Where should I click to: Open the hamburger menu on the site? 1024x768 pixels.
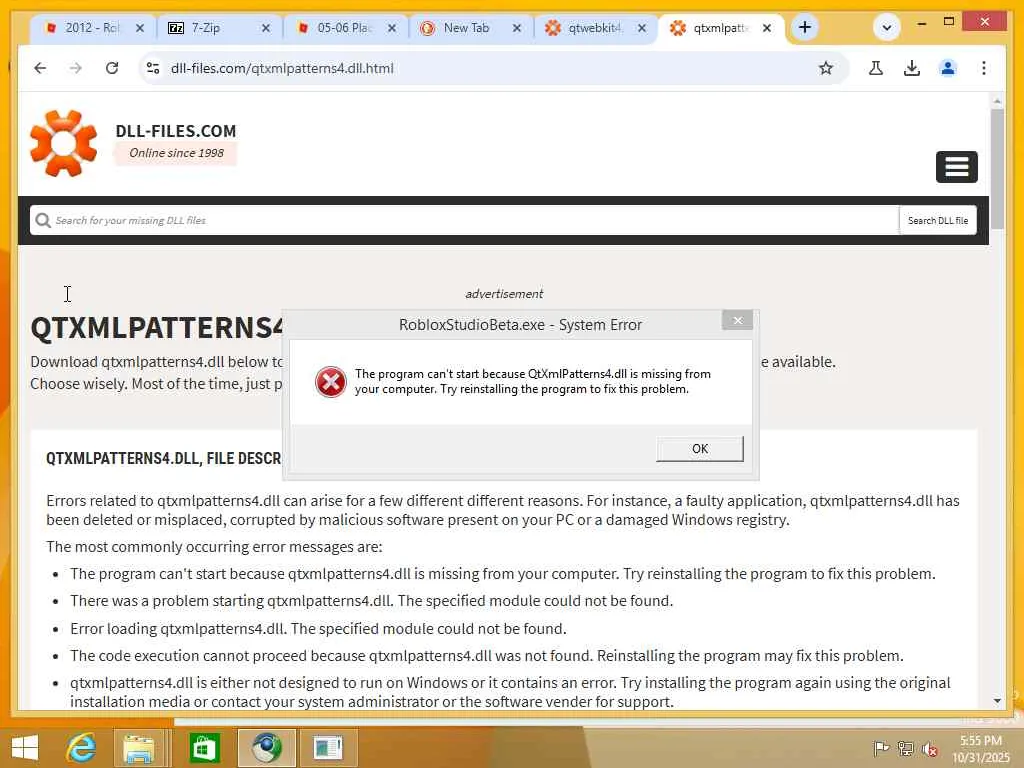click(956, 167)
